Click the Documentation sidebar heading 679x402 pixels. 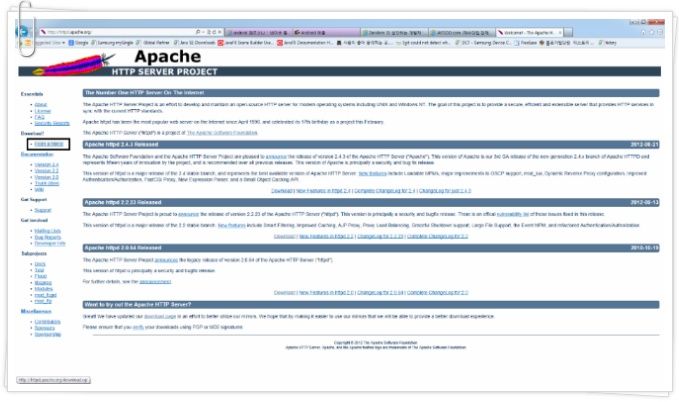(37, 155)
